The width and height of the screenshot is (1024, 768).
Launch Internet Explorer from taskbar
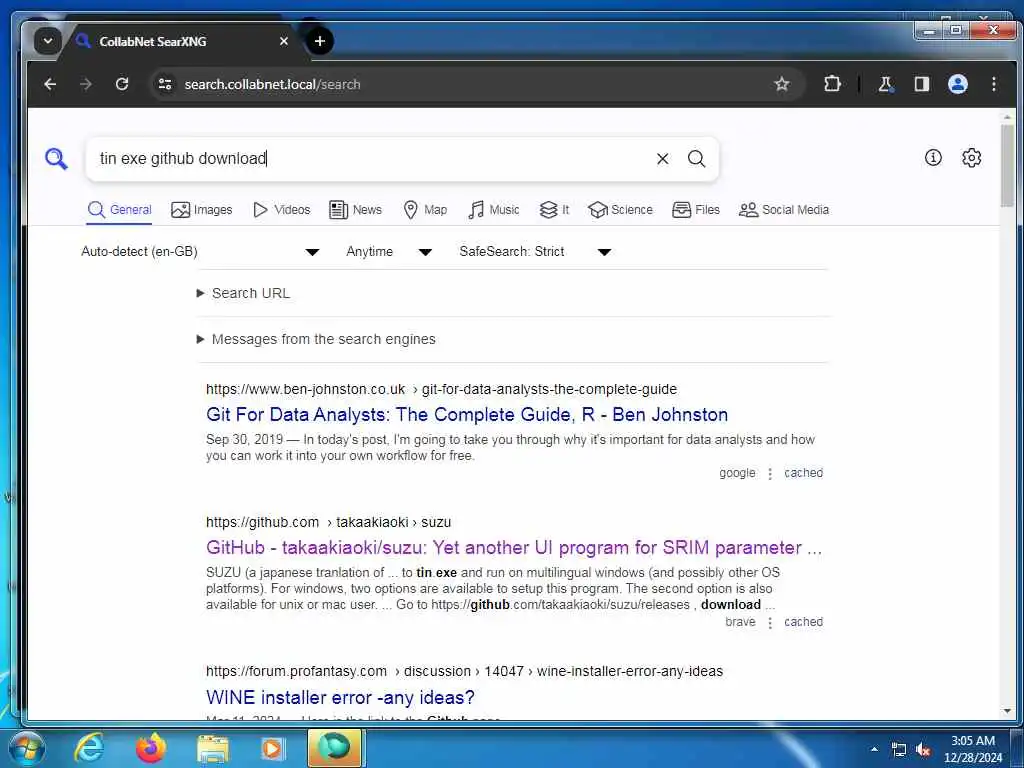click(x=89, y=748)
